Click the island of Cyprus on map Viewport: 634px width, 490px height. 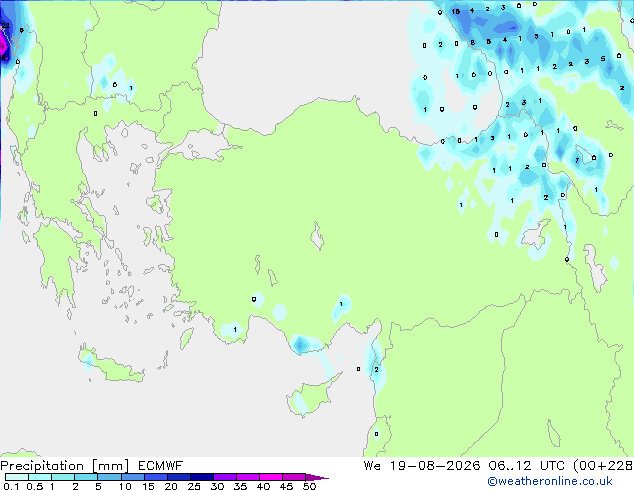point(311,396)
